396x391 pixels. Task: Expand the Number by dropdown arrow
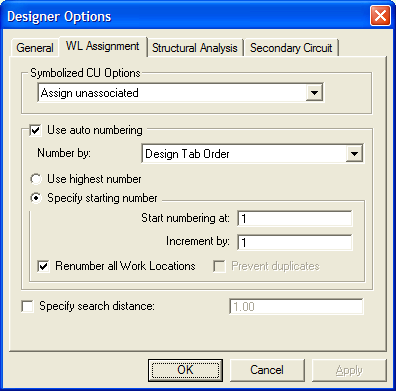pos(354,154)
